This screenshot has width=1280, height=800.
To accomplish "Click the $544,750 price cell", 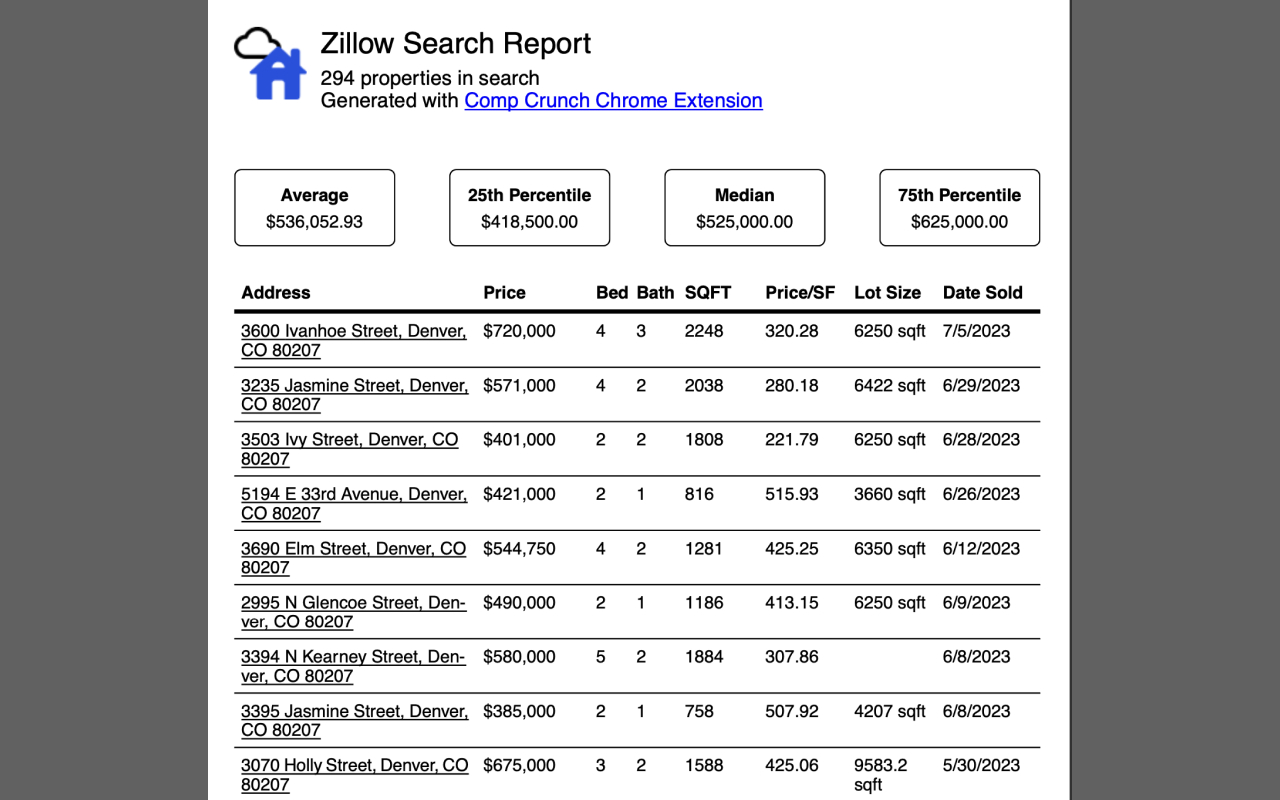I will pos(519,548).
